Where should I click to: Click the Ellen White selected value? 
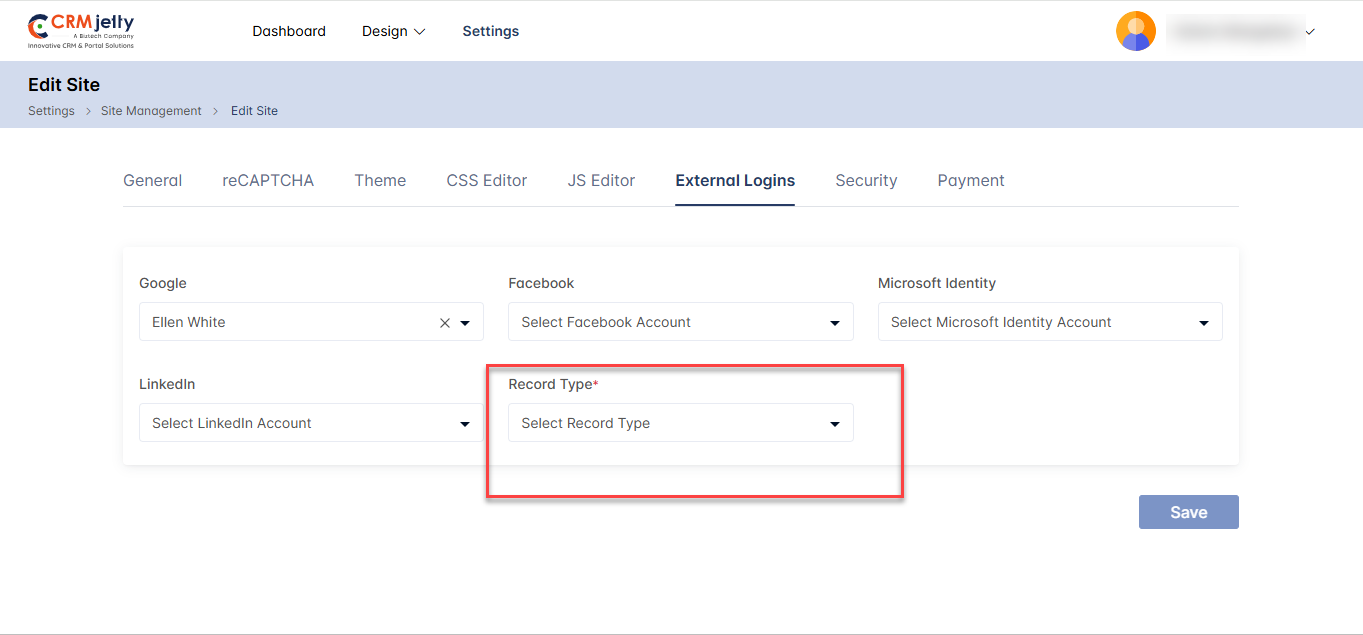point(189,322)
